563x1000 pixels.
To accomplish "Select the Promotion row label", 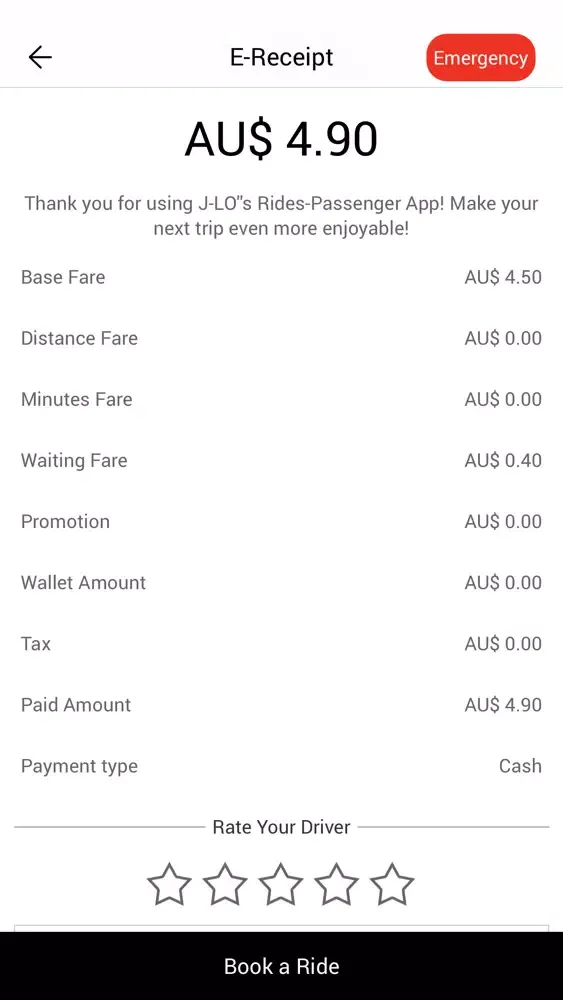I will click(65, 522).
